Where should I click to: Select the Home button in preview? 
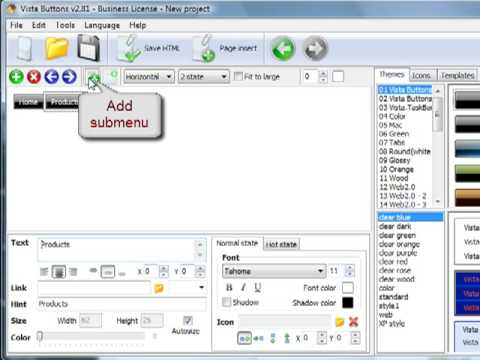pyautogui.click(x=28, y=102)
